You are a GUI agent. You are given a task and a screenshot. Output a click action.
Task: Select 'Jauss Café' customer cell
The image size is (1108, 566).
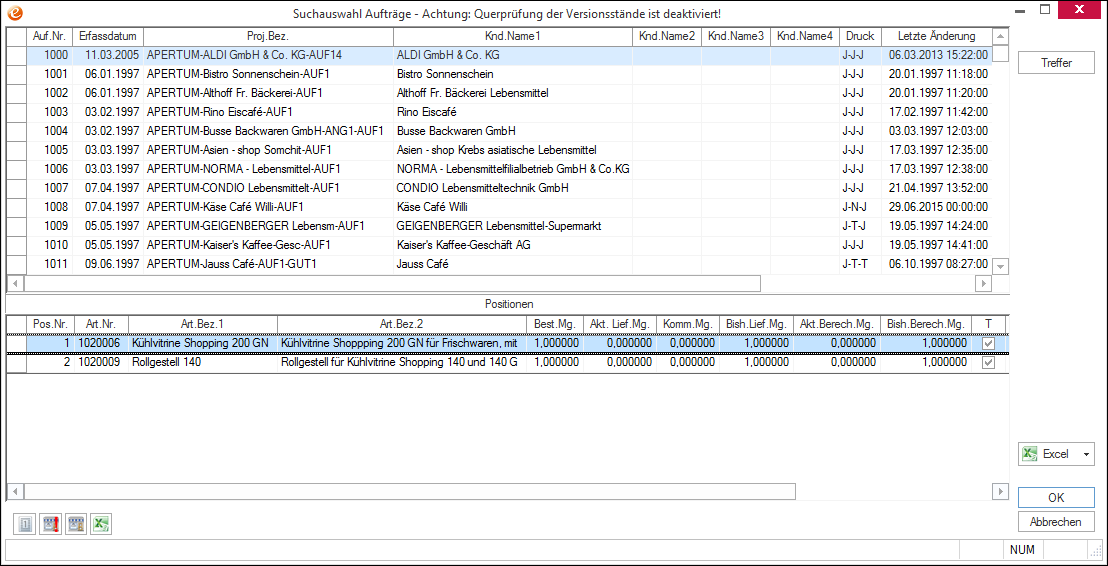tap(512, 265)
